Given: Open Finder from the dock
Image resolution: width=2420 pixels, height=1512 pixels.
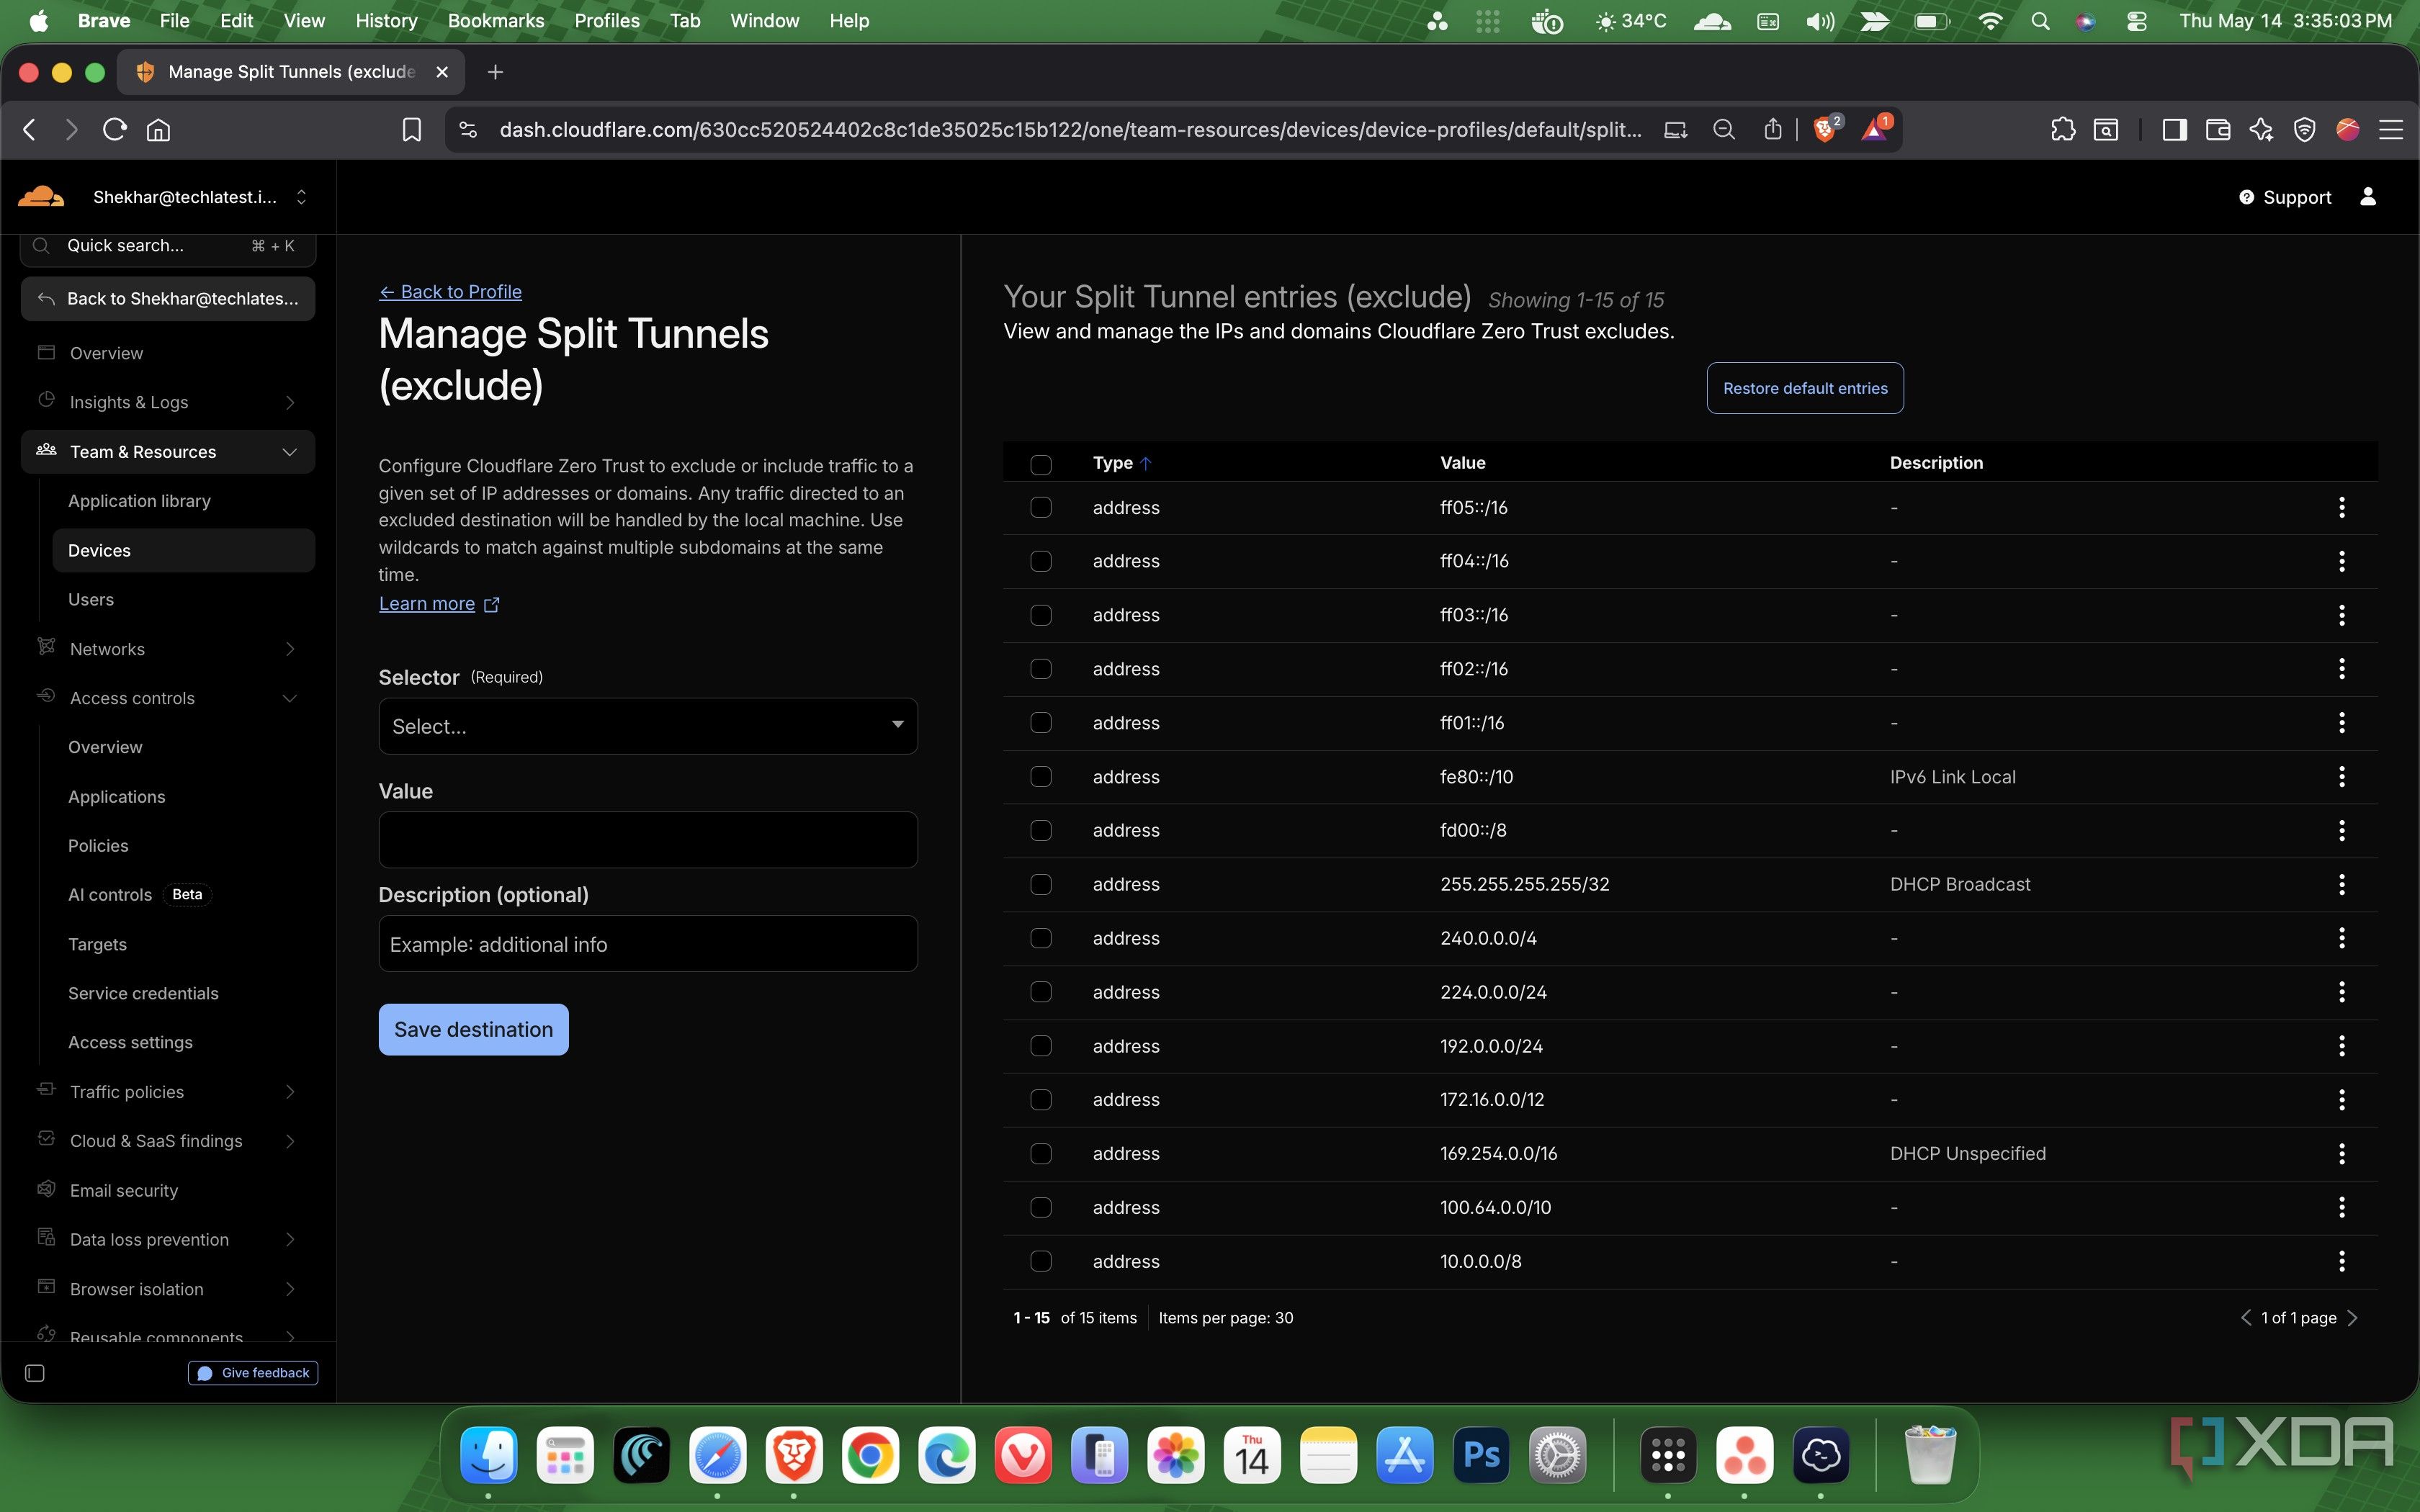Looking at the screenshot, I should (x=488, y=1454).
